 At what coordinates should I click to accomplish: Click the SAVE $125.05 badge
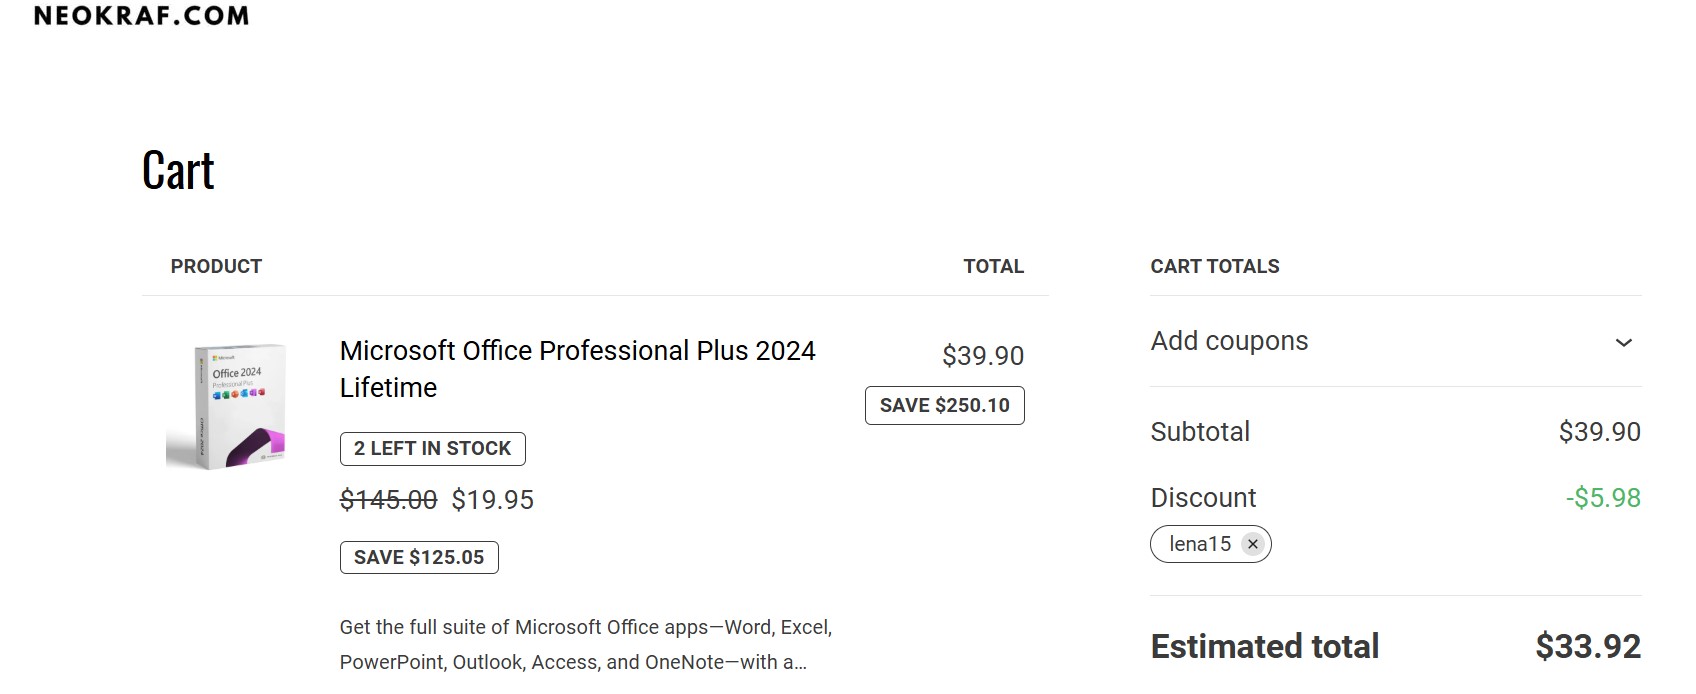click(419, 557)
